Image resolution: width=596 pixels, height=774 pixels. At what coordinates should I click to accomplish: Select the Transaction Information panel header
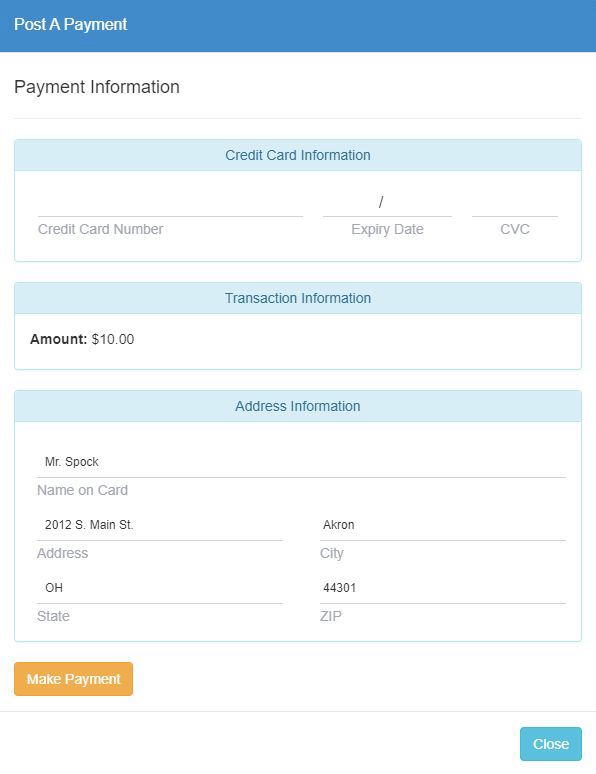pos(298,298)
